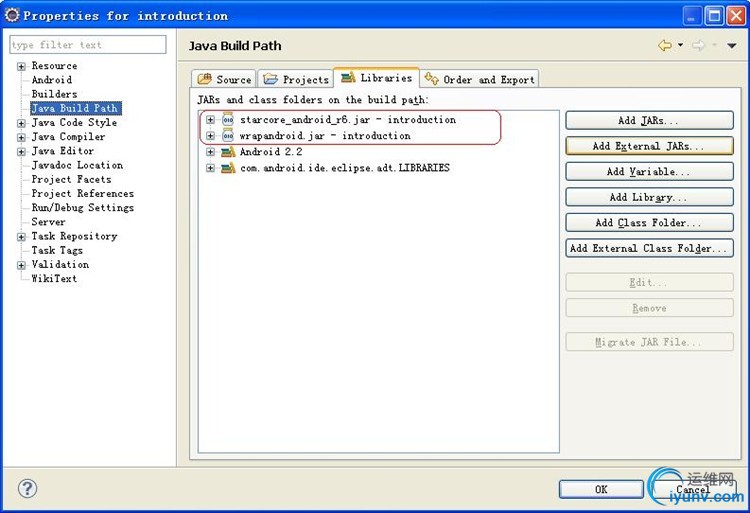
Task: Switch to the Projects tab
Action: pyautogui.click(x=296, y=79)
